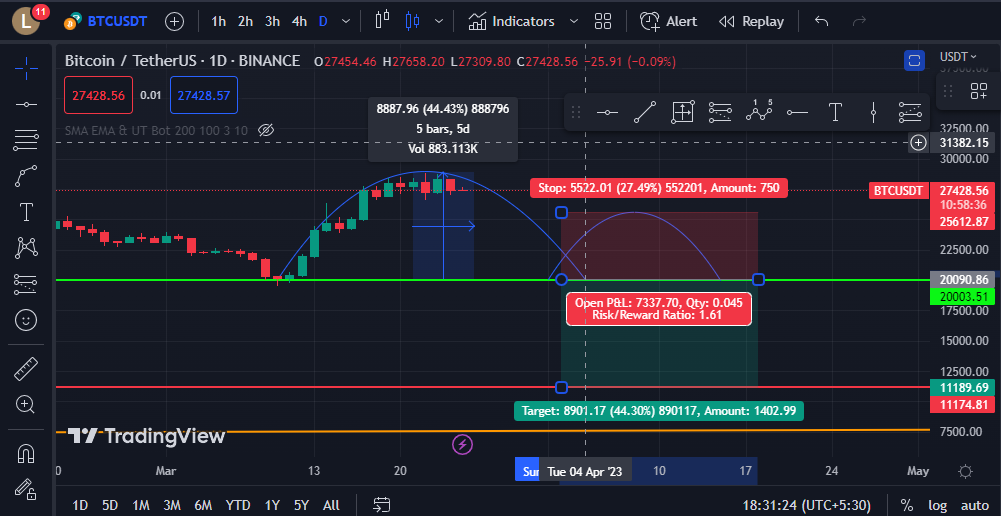Switch to the 4h timeframe

click(x=299, y=21)
